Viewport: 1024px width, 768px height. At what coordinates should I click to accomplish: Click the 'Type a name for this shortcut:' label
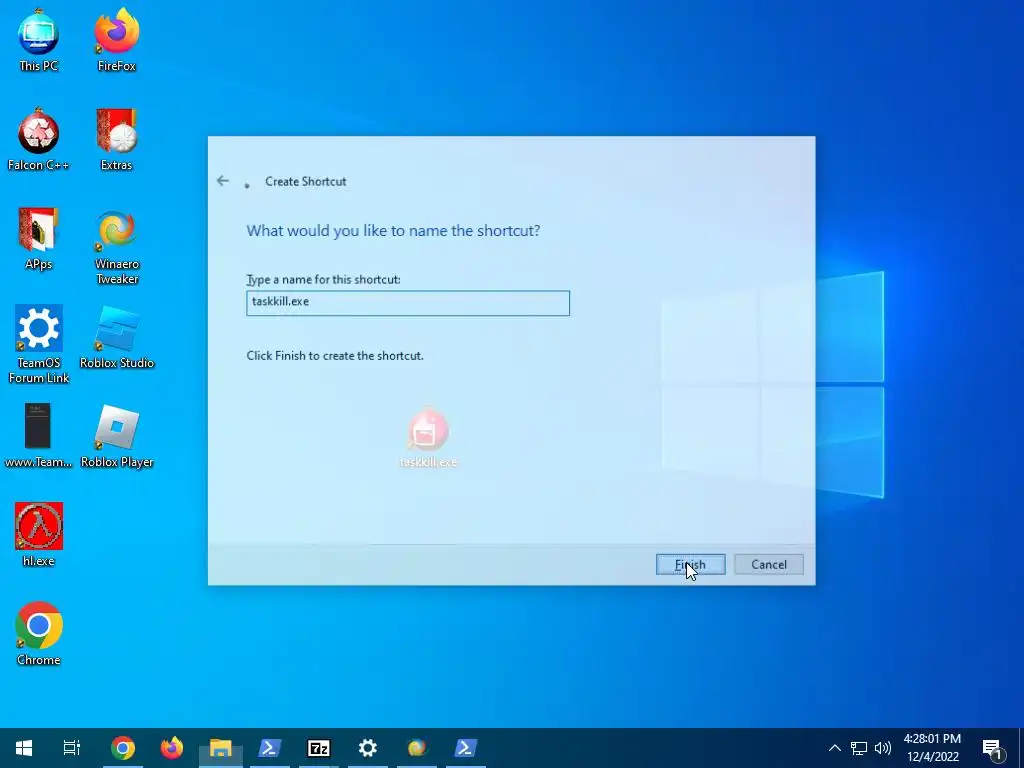tap(323, 280)
